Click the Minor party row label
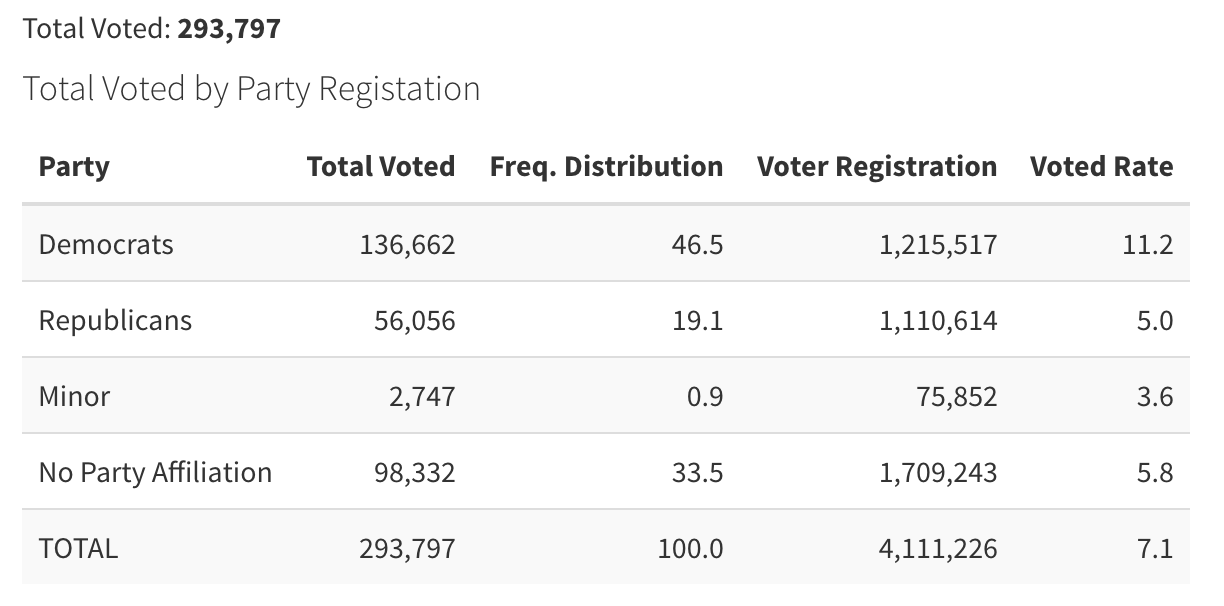 74,396
